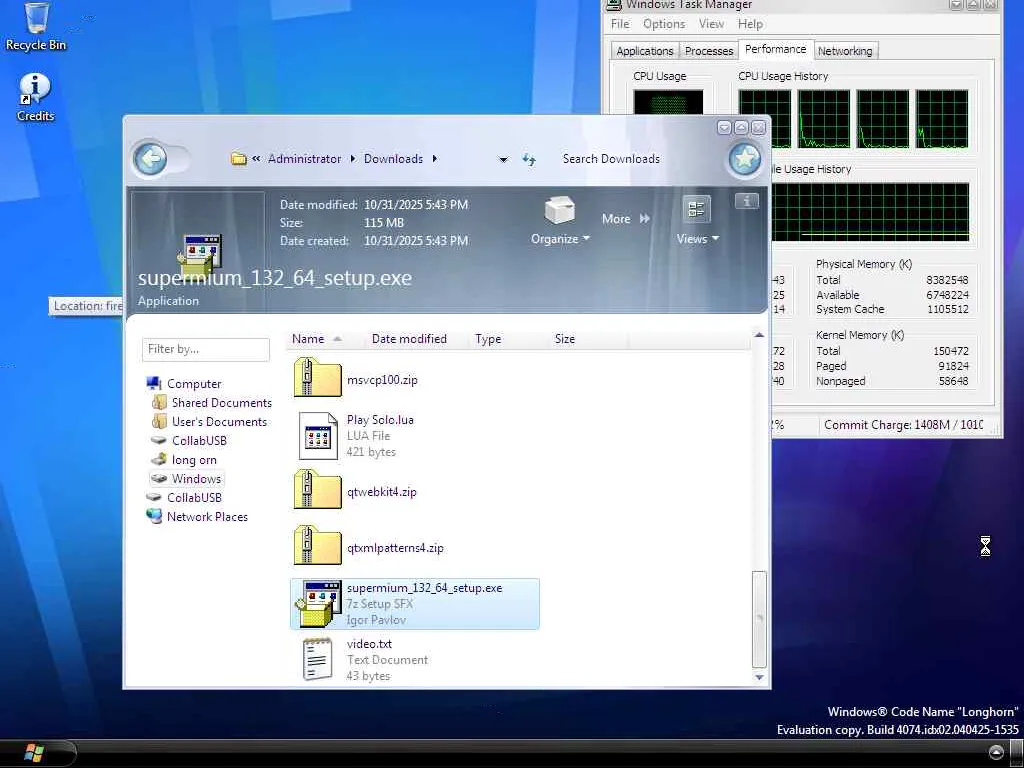The width and height of the screenshot is (1024, 768).
Task: Sort by Size column header
Action: click(565, 339)
